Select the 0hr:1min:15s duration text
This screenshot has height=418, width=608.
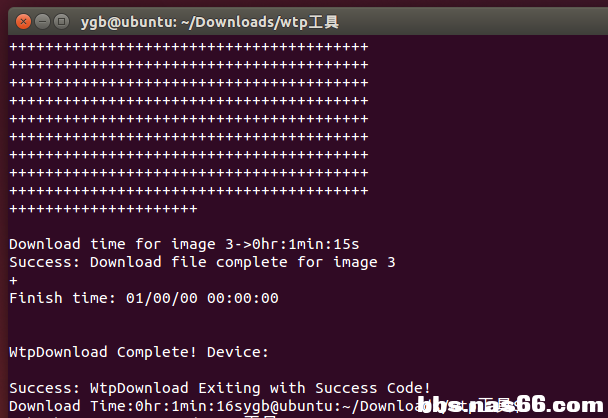pos(306,244)
